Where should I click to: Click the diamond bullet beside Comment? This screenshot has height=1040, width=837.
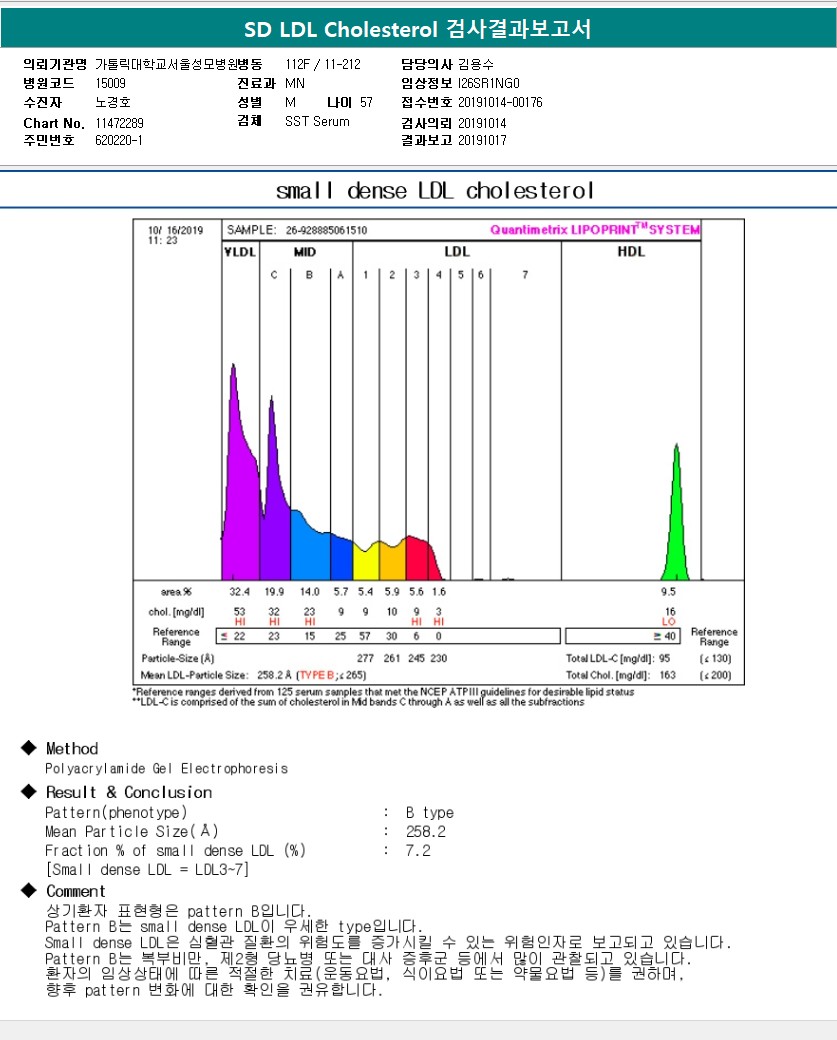(27, 890)
